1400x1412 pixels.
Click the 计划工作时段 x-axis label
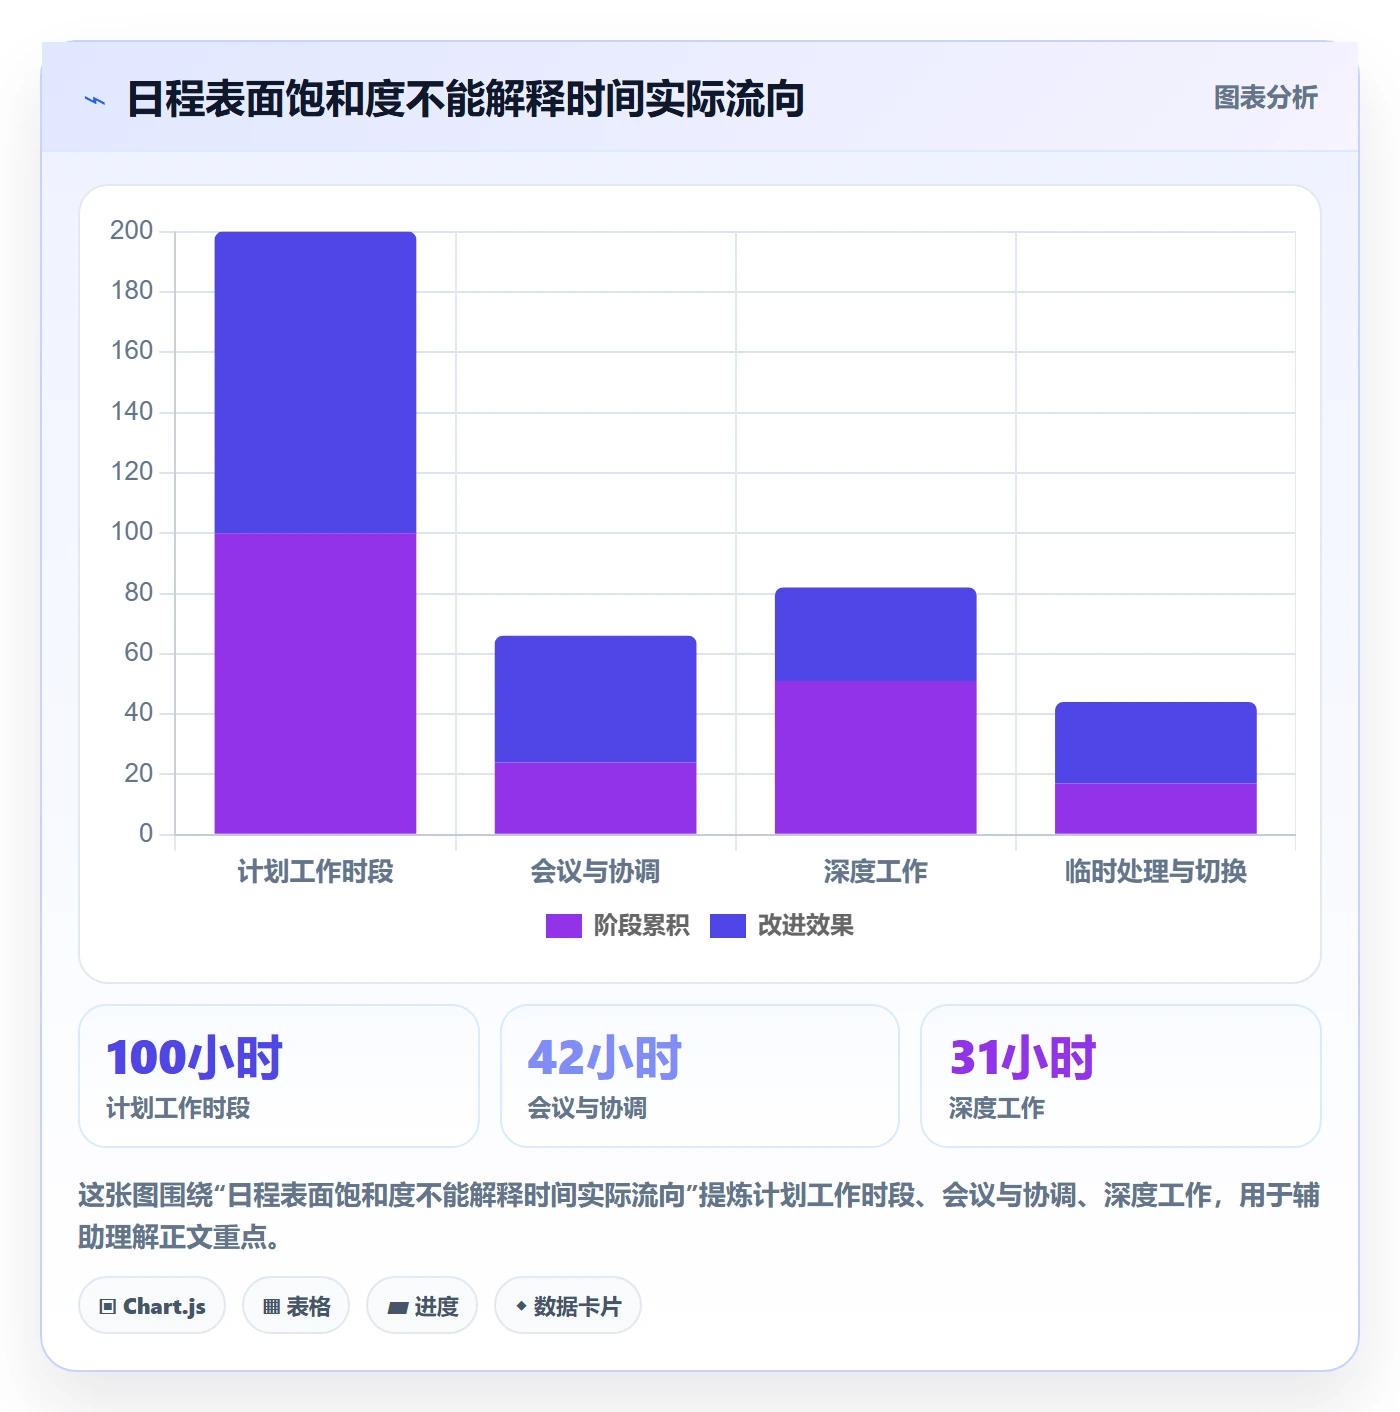(315, 872)
